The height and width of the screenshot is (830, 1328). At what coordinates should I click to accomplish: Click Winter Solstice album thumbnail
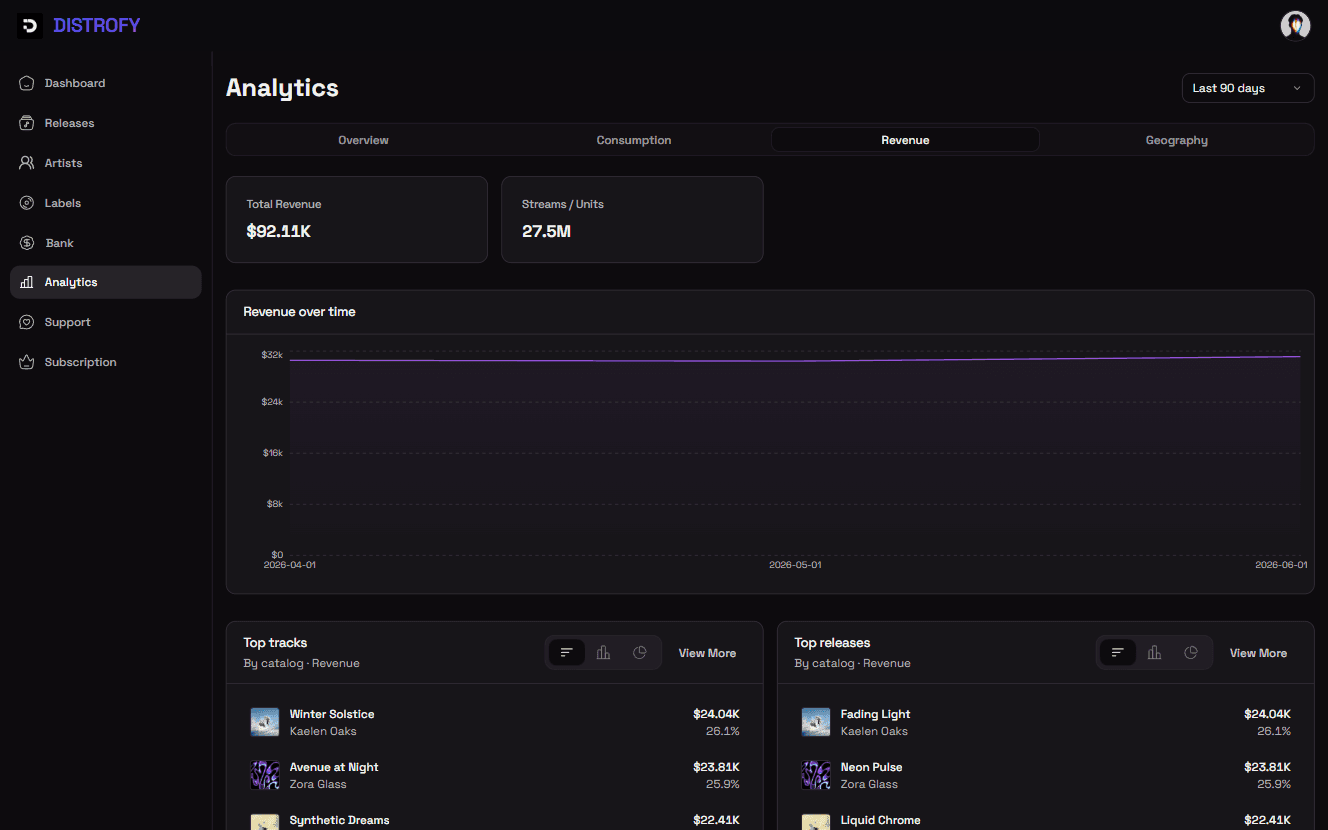click(x=265, y=722)
